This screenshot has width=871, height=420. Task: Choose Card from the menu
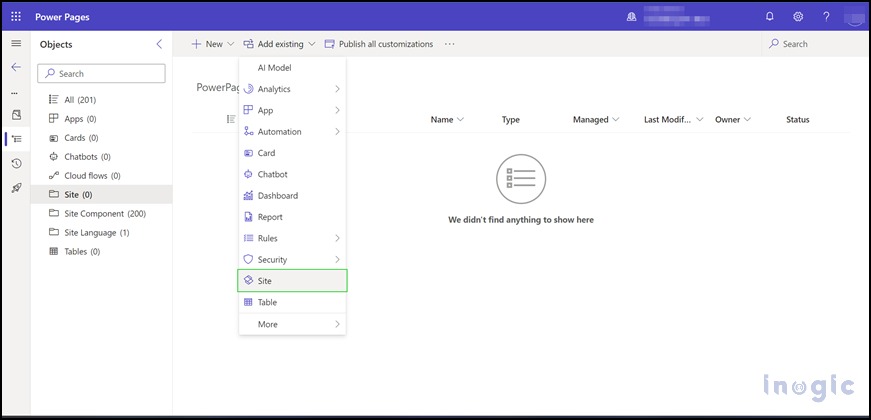coord(292,153)
